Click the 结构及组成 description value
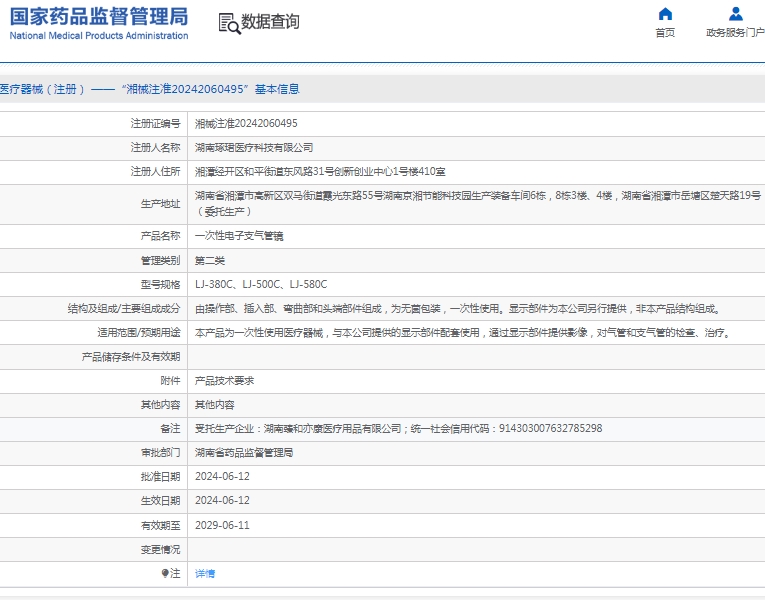This screenshot has width=765, height=600. (458, 308)
